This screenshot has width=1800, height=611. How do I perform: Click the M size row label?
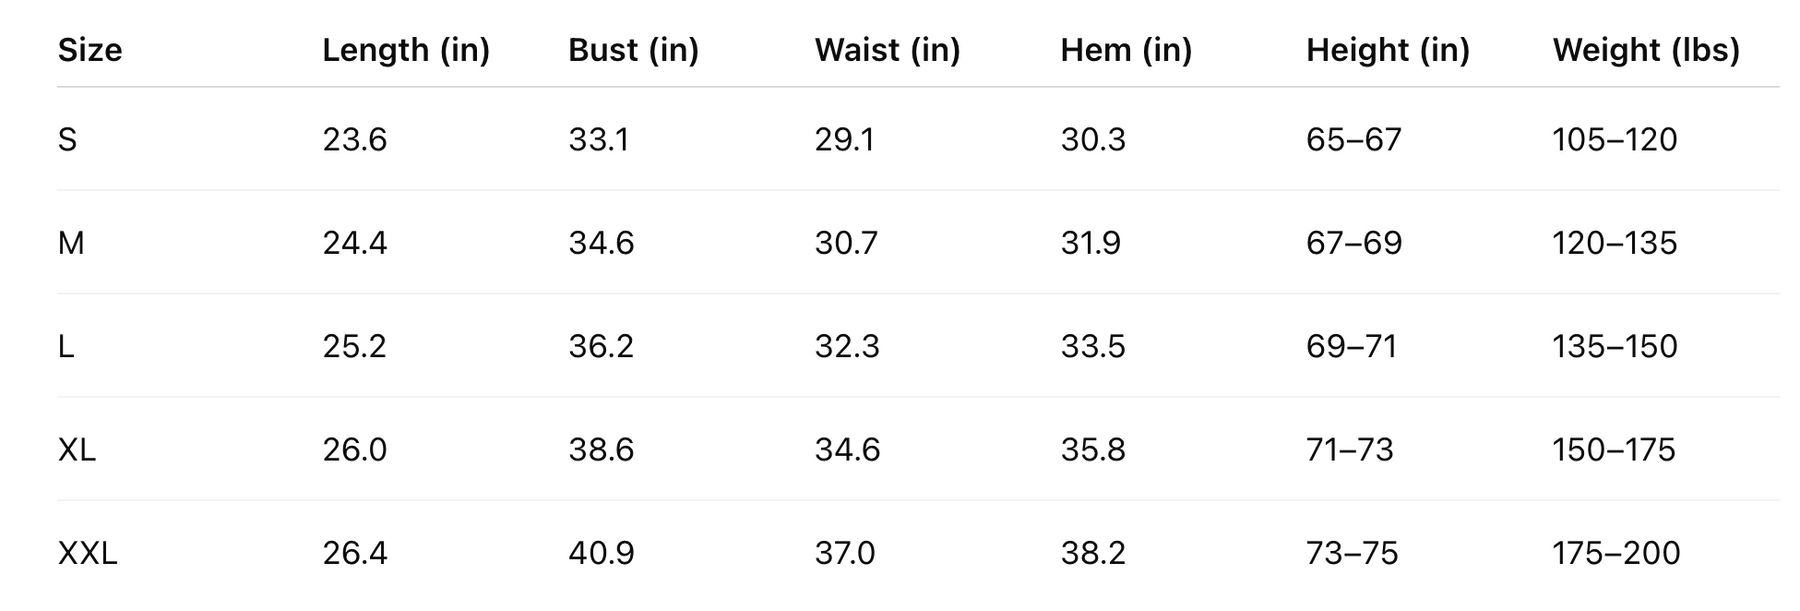pyautogui.click(x=71, y=243)
